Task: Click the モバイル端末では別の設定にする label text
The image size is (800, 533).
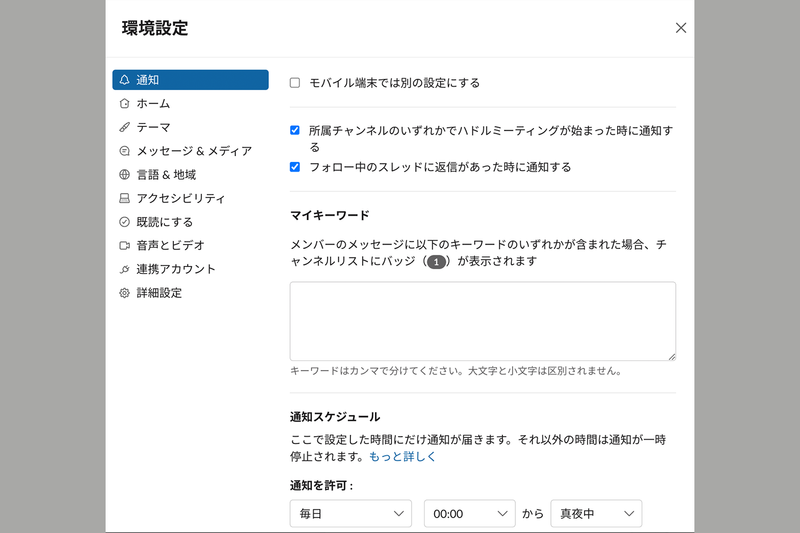Action: coord(394,83)
